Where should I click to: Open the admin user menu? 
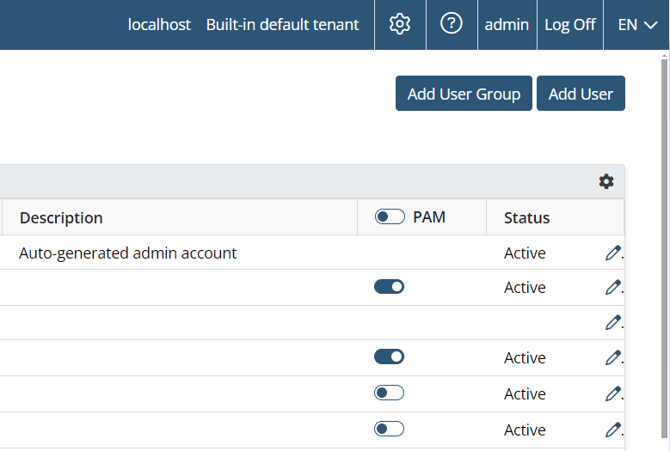click(x=506, y=25)
